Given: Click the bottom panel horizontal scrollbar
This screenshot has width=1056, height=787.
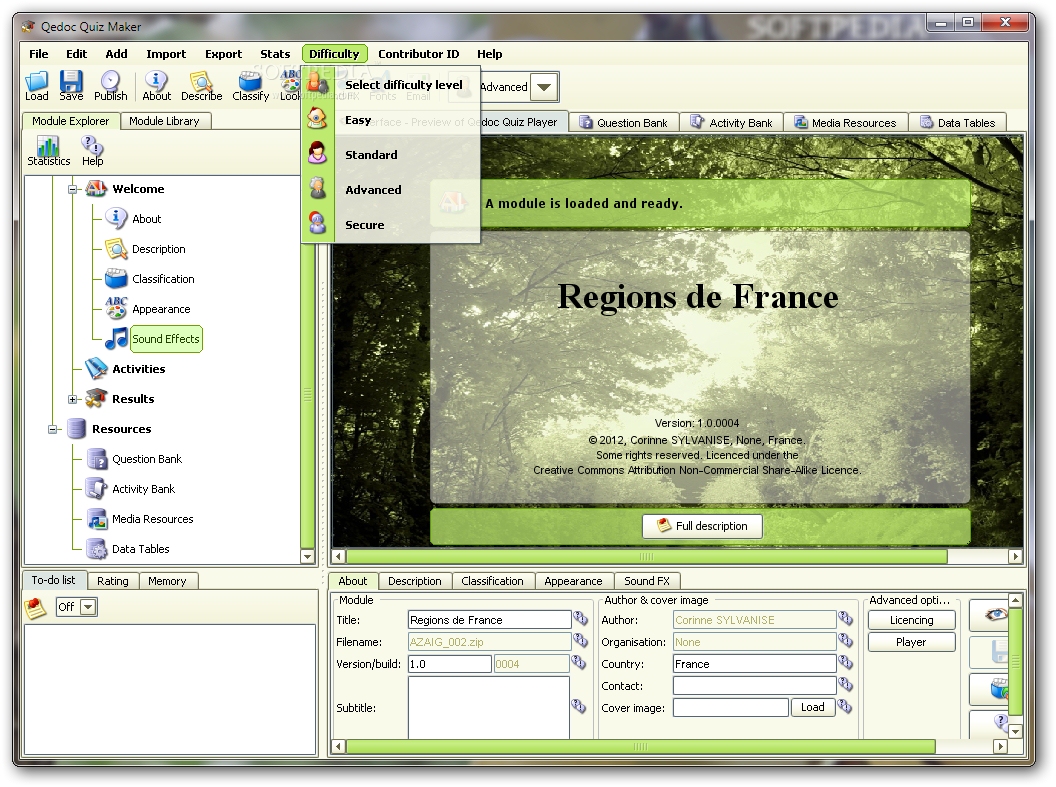Looking at the screenshot, I should [x=640, y=747].
